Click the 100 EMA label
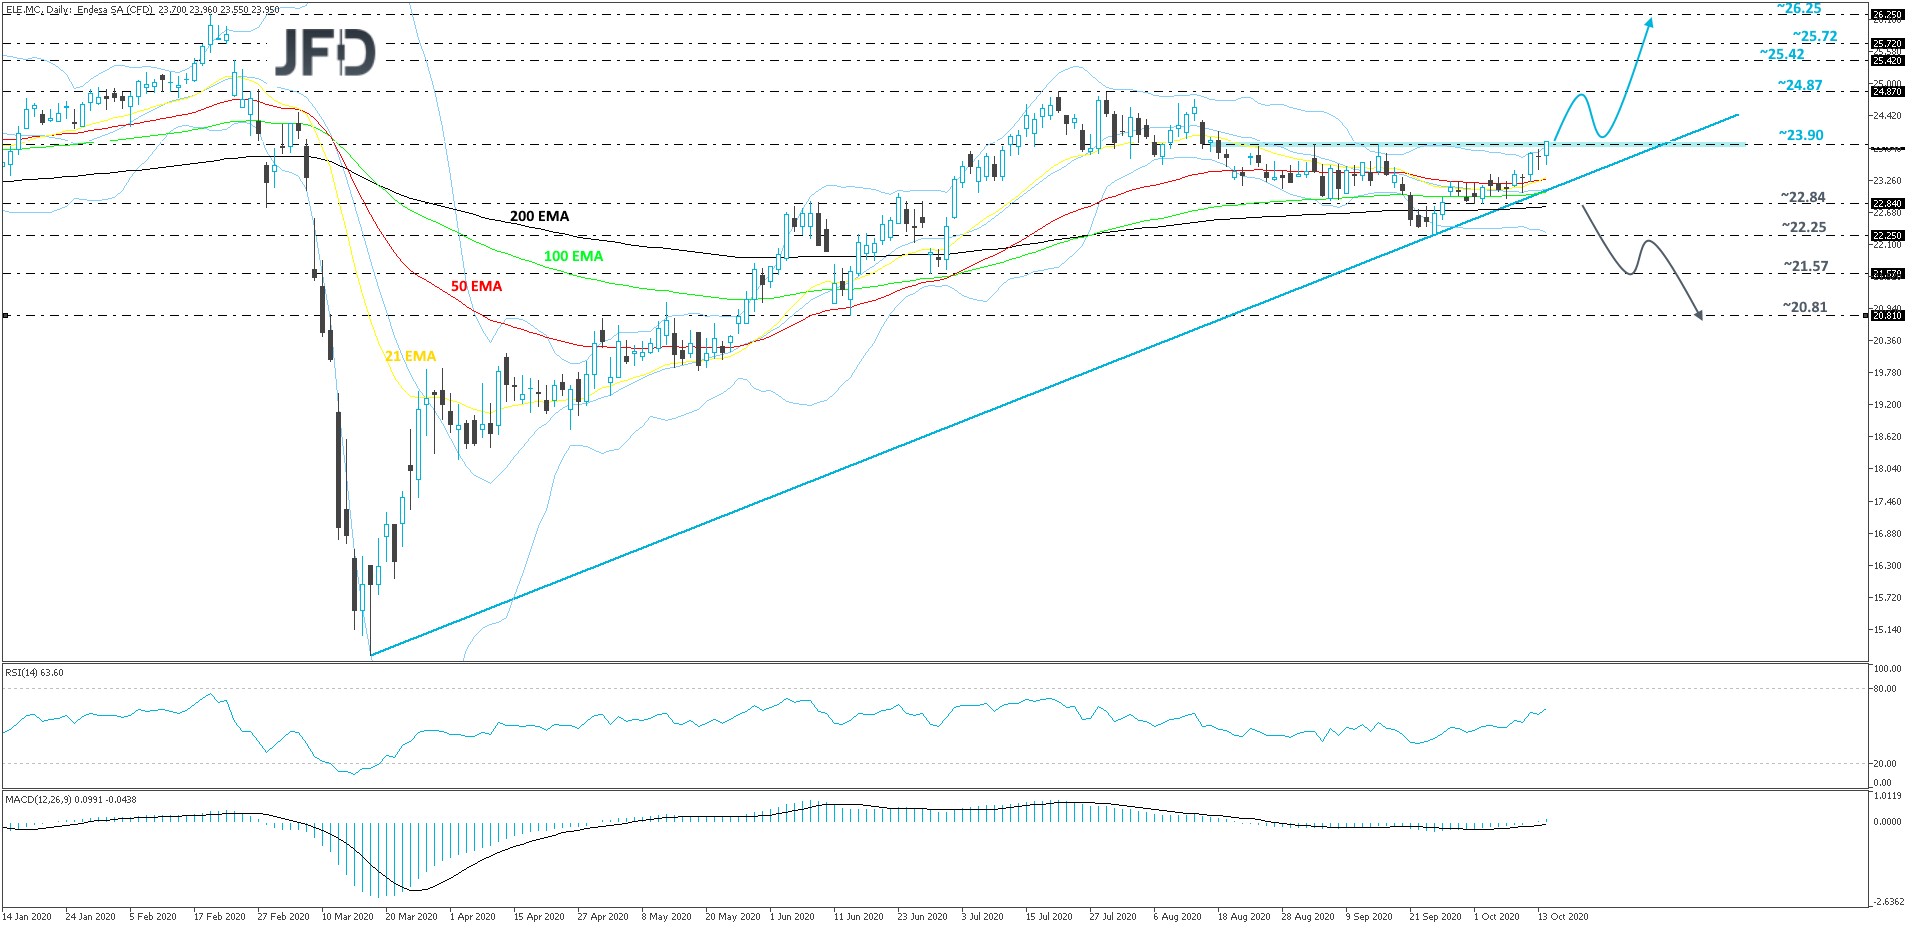This screenshot has width=1916, height=928. pyautogui.click(x=573, y=256)
